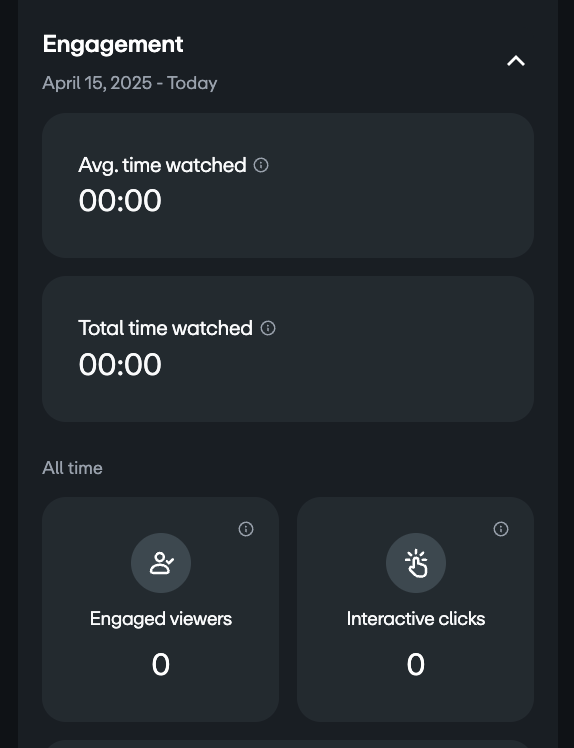The height and width of the screenshot is (748, 574).
Task: Click the Interactive clicks count of 0
Action: tap(416, 664)
